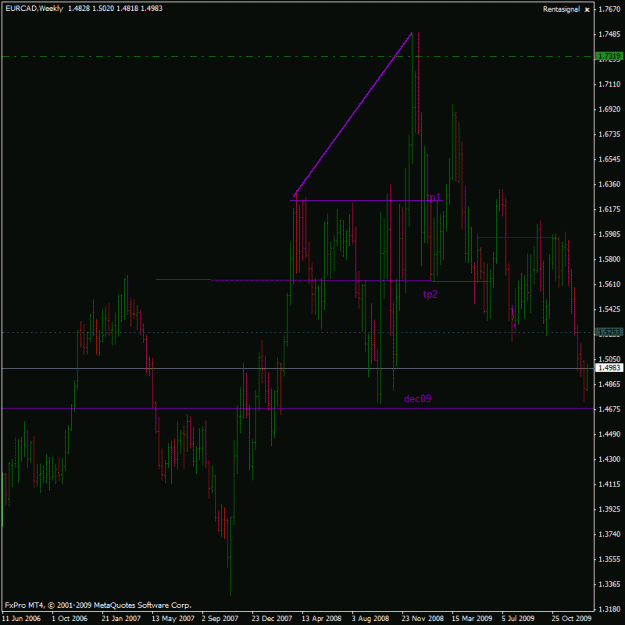
Task: Click the 23 Nov 2008 date label
Action: point(423,618)
